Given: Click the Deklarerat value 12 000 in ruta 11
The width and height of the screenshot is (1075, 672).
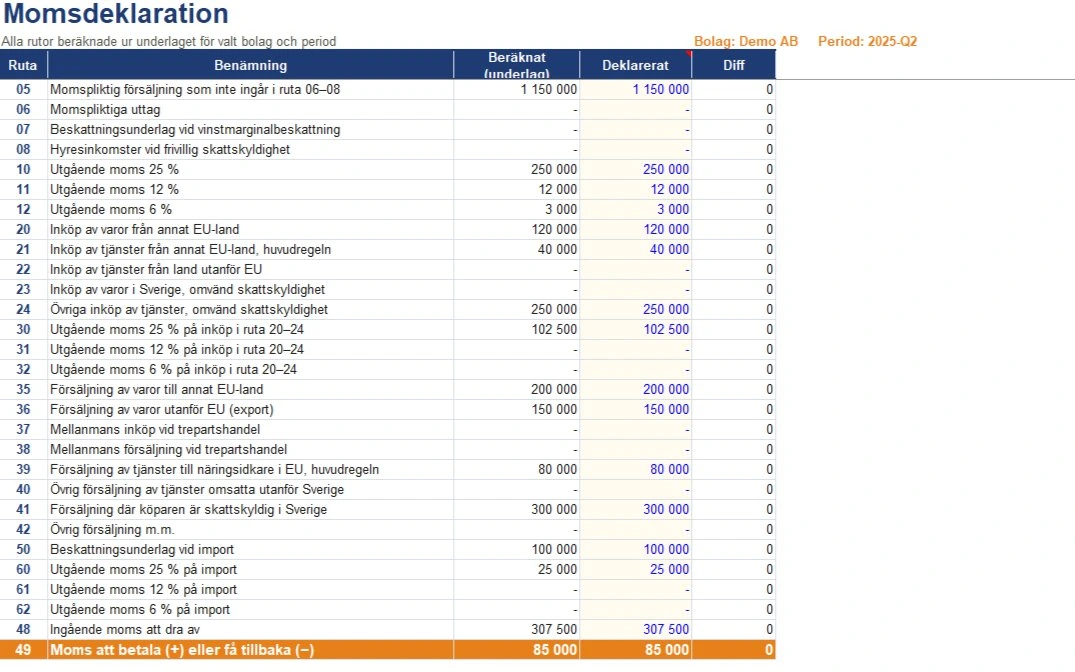Looking at the screenshot, I should 669,189.
